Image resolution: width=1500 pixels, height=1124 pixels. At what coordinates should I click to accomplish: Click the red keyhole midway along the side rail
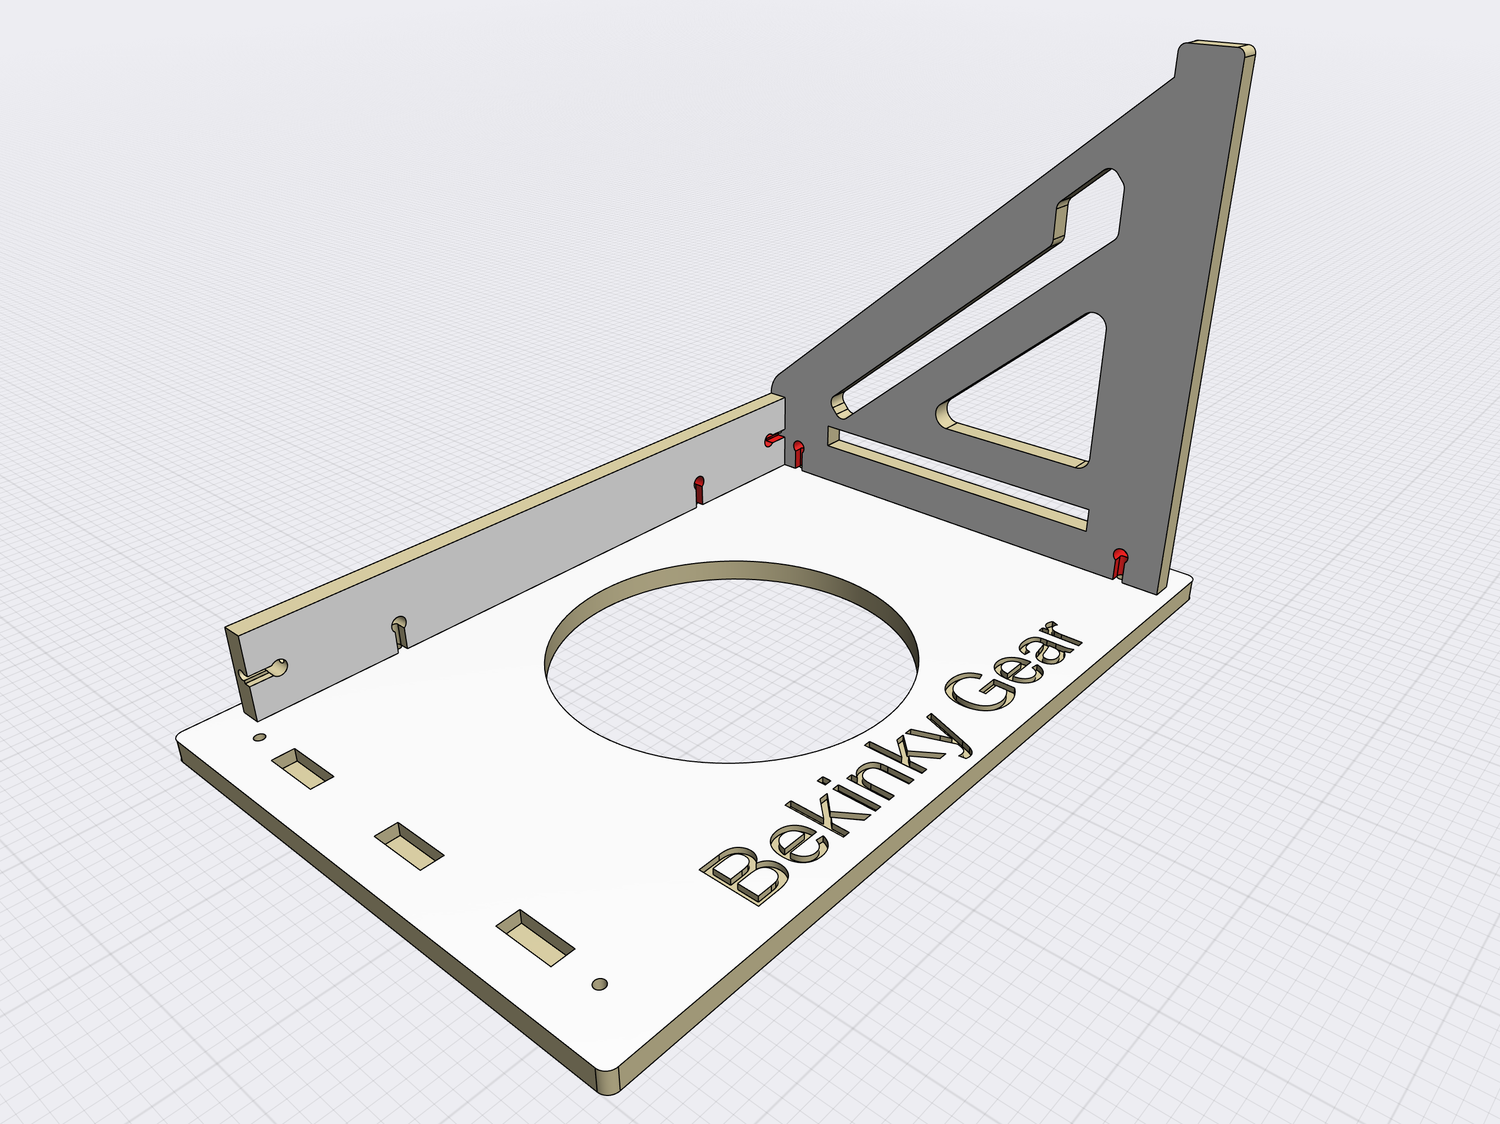(x=700, y=489)
